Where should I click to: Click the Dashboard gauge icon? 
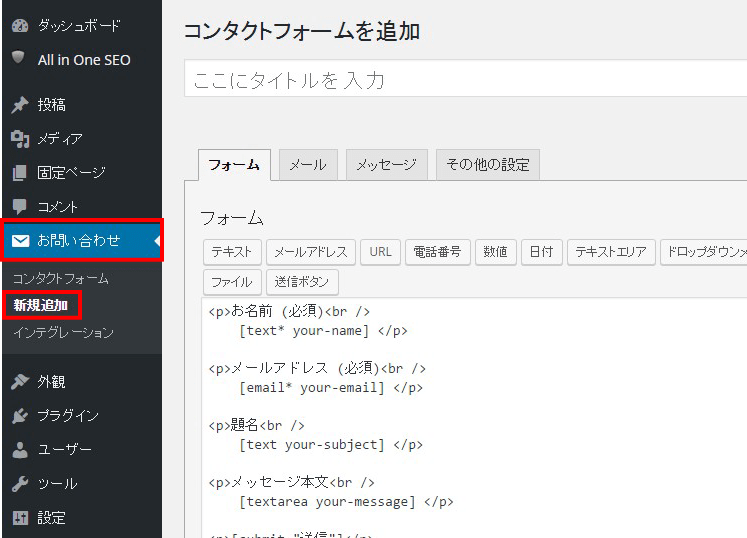(20, 26)
